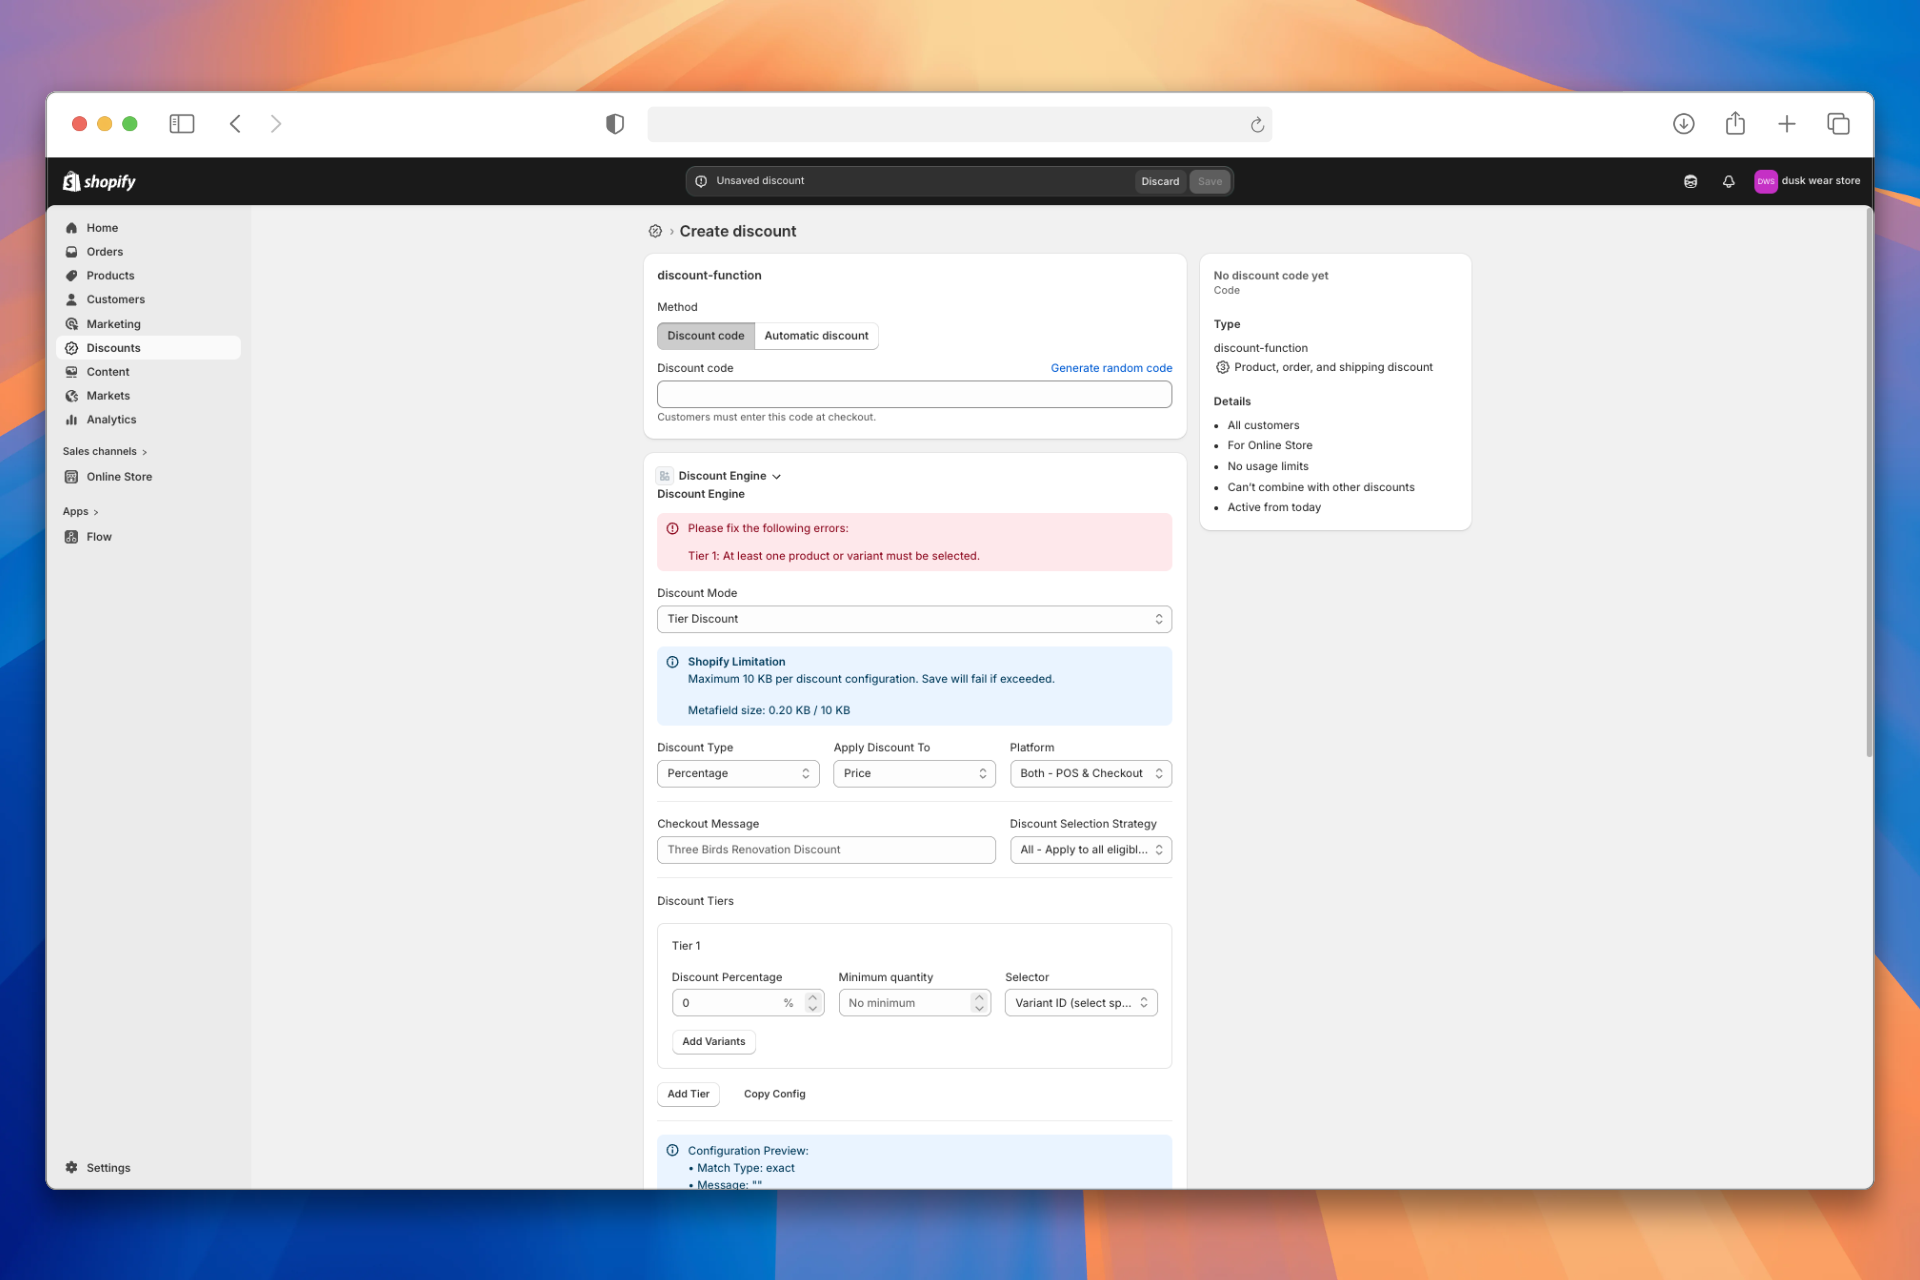Screen dimensions: 1920x1280
Task: Open the Home section in sidebar
Action: coord(102,227)
